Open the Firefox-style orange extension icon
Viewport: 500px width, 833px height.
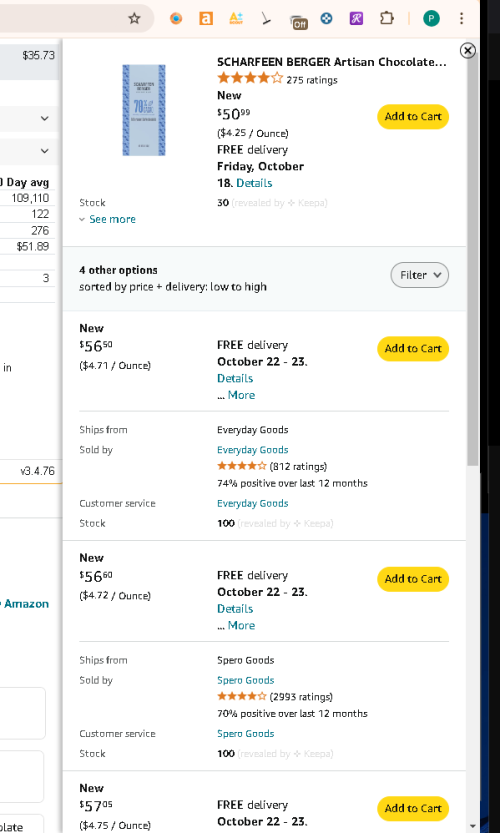click(x=176, y=19)
